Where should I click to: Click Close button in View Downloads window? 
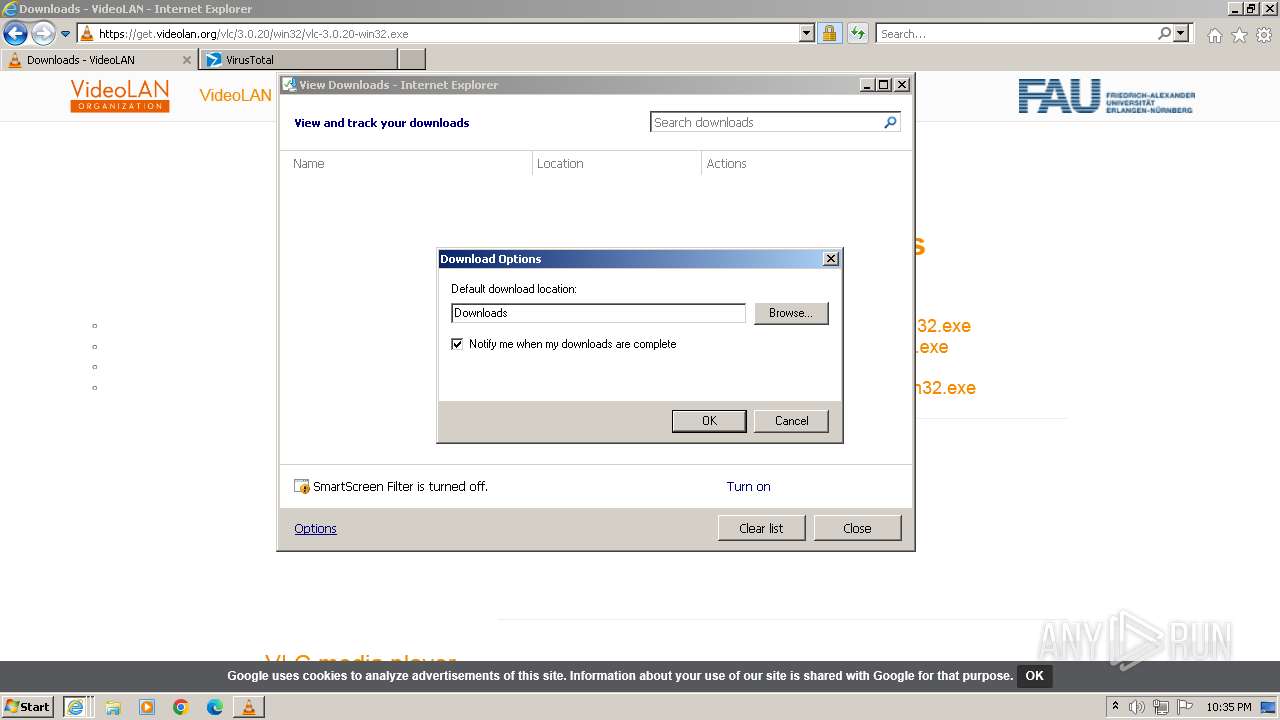click(857, 528)
